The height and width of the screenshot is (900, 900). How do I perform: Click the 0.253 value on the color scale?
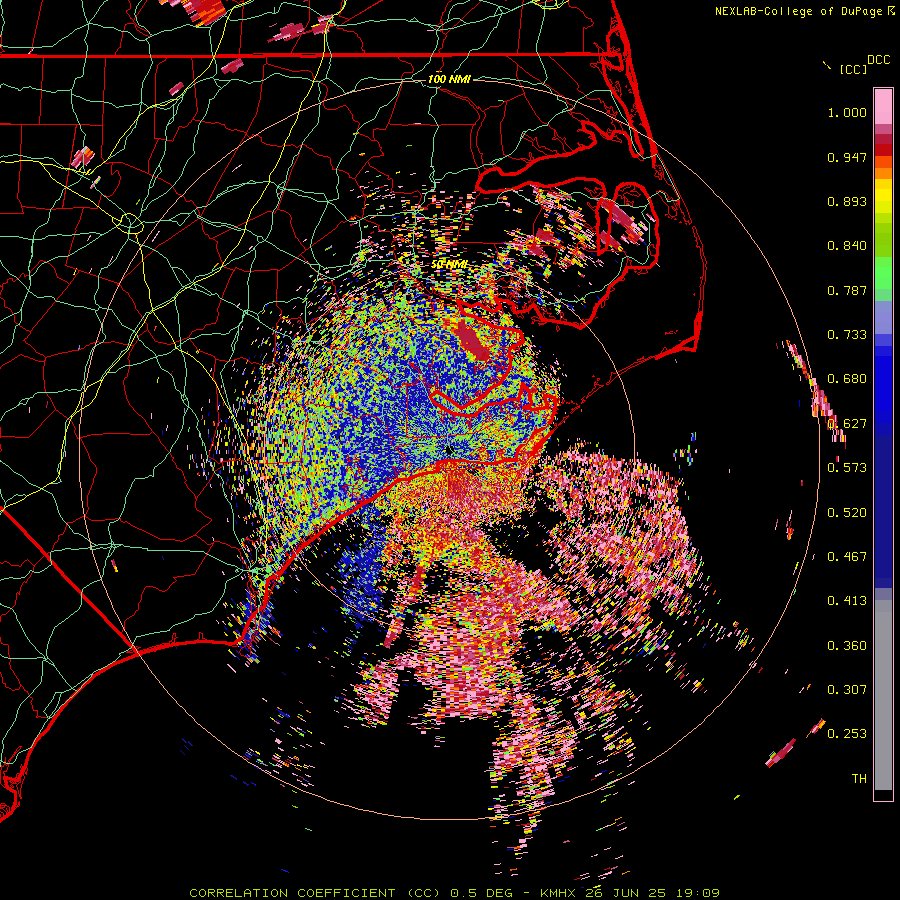click(x=847, y=734)
